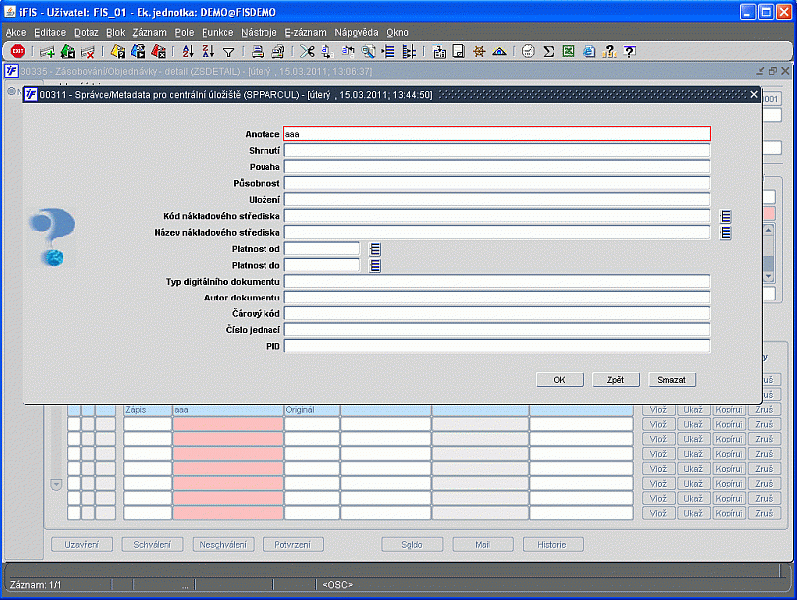The width and height of the screenshot is (797, 600).
Task: Click the sigma sum toolbar icon
Action: (548, 51)
